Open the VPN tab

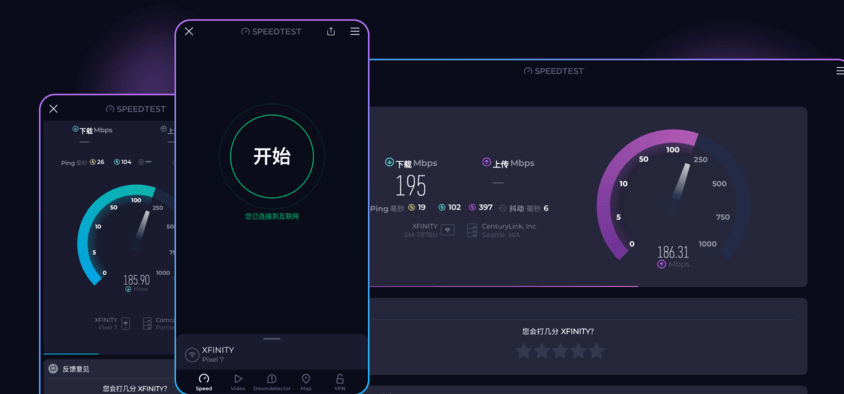point(340,382)
